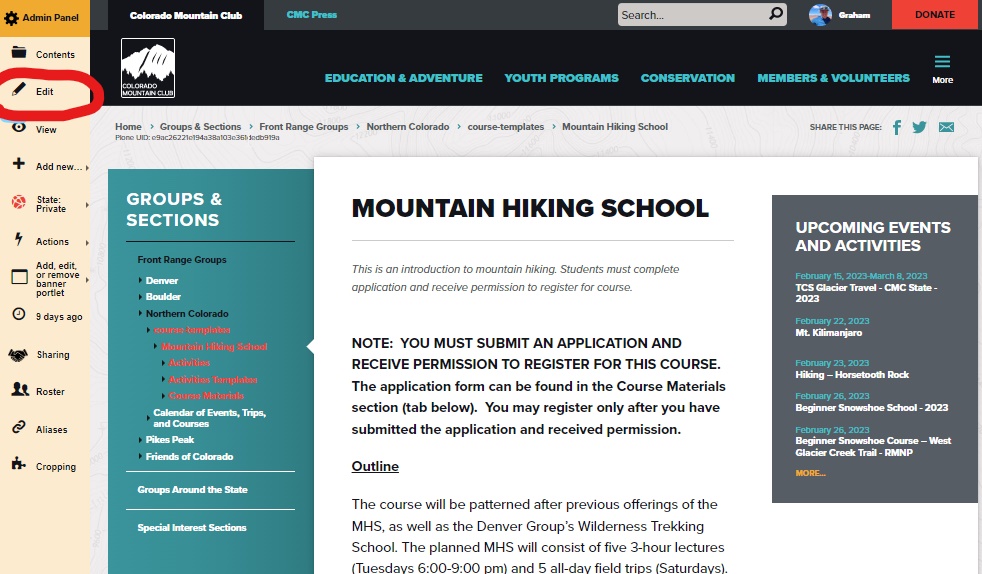Viewport: 982px width, 574px height.
Task: Go to Groups & Sections breadcrumb
Action: [x=200, y=126]
